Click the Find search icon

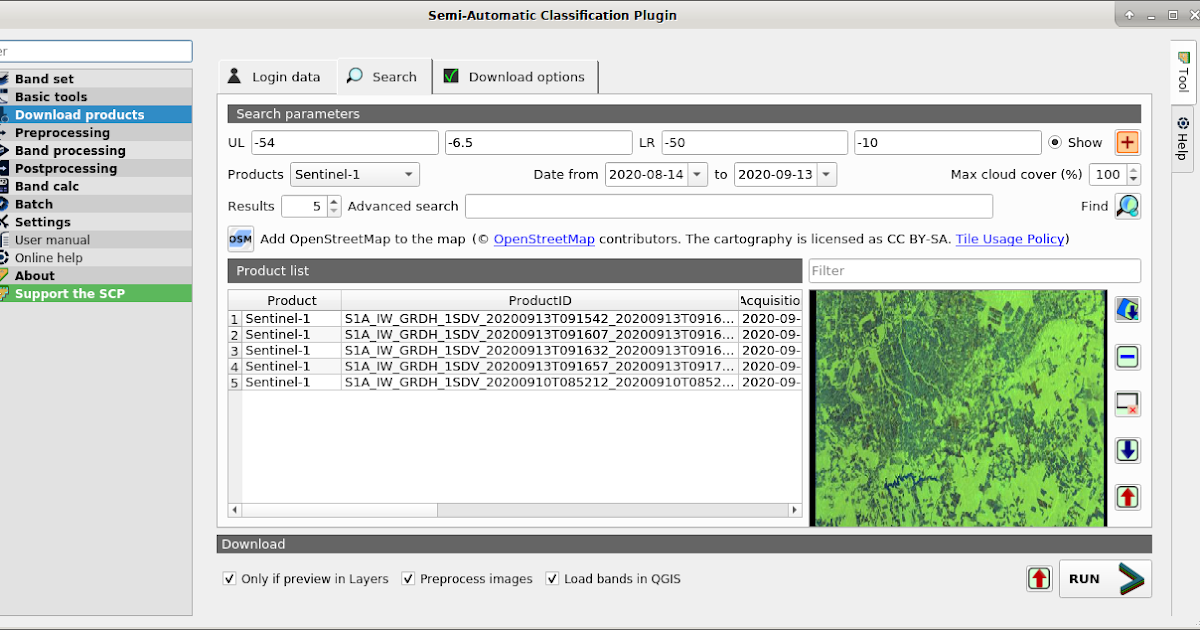point(1128,206)
